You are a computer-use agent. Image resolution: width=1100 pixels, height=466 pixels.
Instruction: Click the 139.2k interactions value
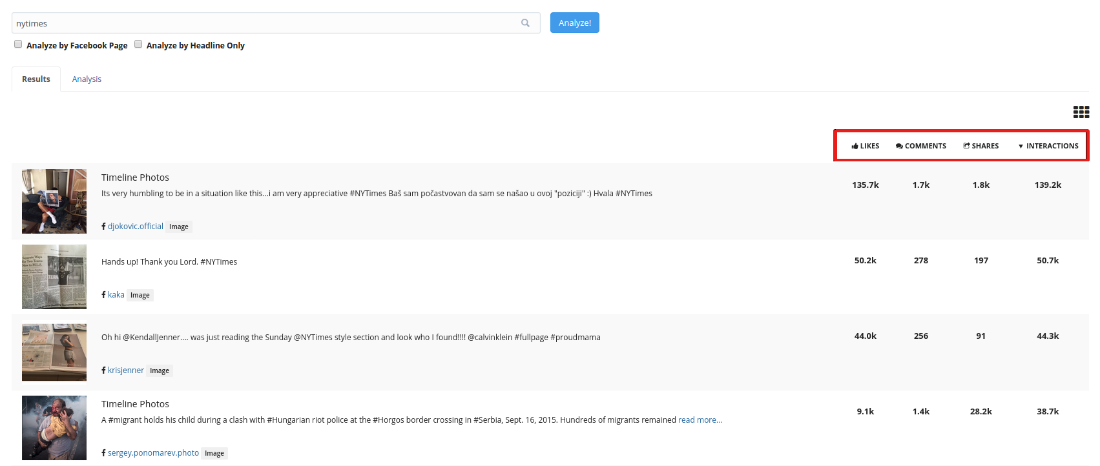tap(1047, 185)
